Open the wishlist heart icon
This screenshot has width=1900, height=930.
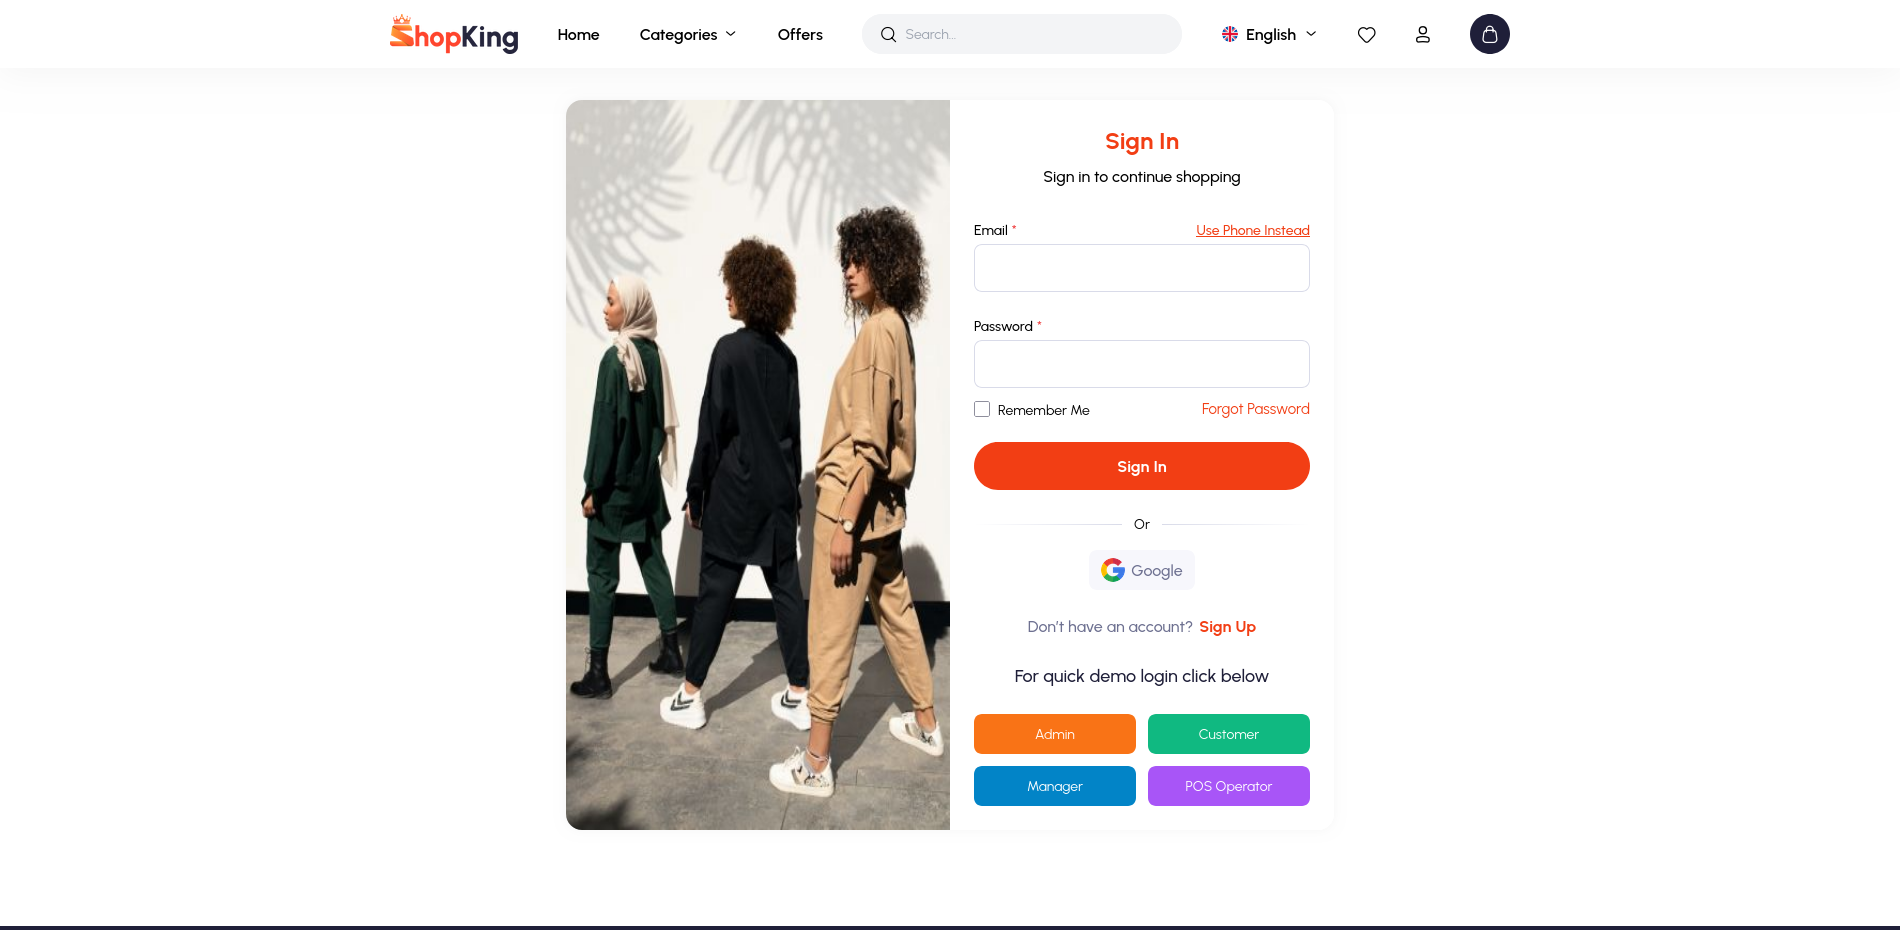pos(1366,35)
